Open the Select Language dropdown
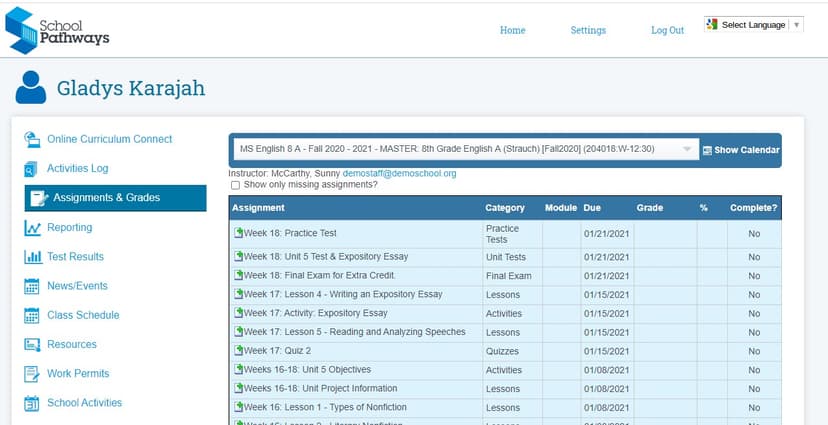The width and height of the screenshot is (828, 425). point(754,25)
